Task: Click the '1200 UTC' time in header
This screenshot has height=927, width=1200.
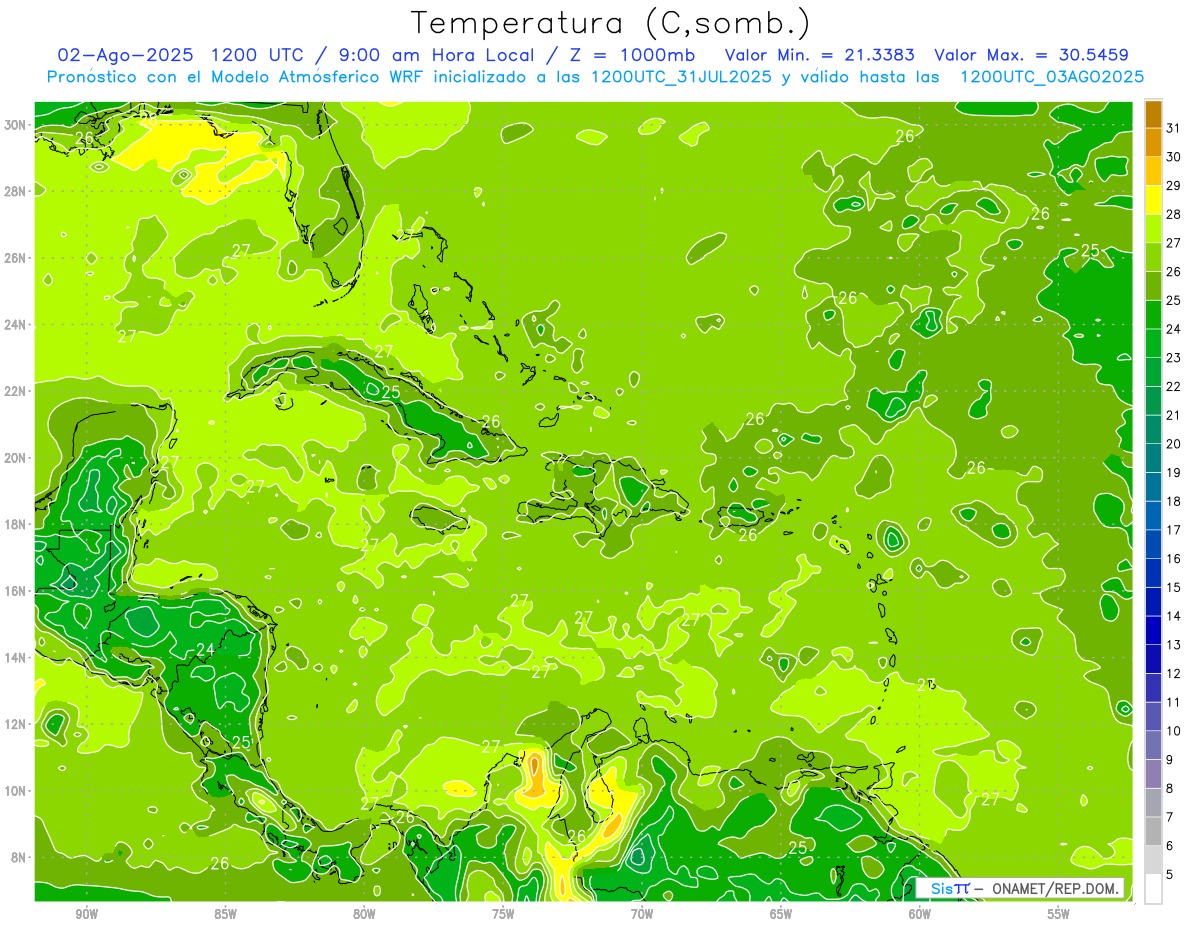Action: [x=263, y=54]
